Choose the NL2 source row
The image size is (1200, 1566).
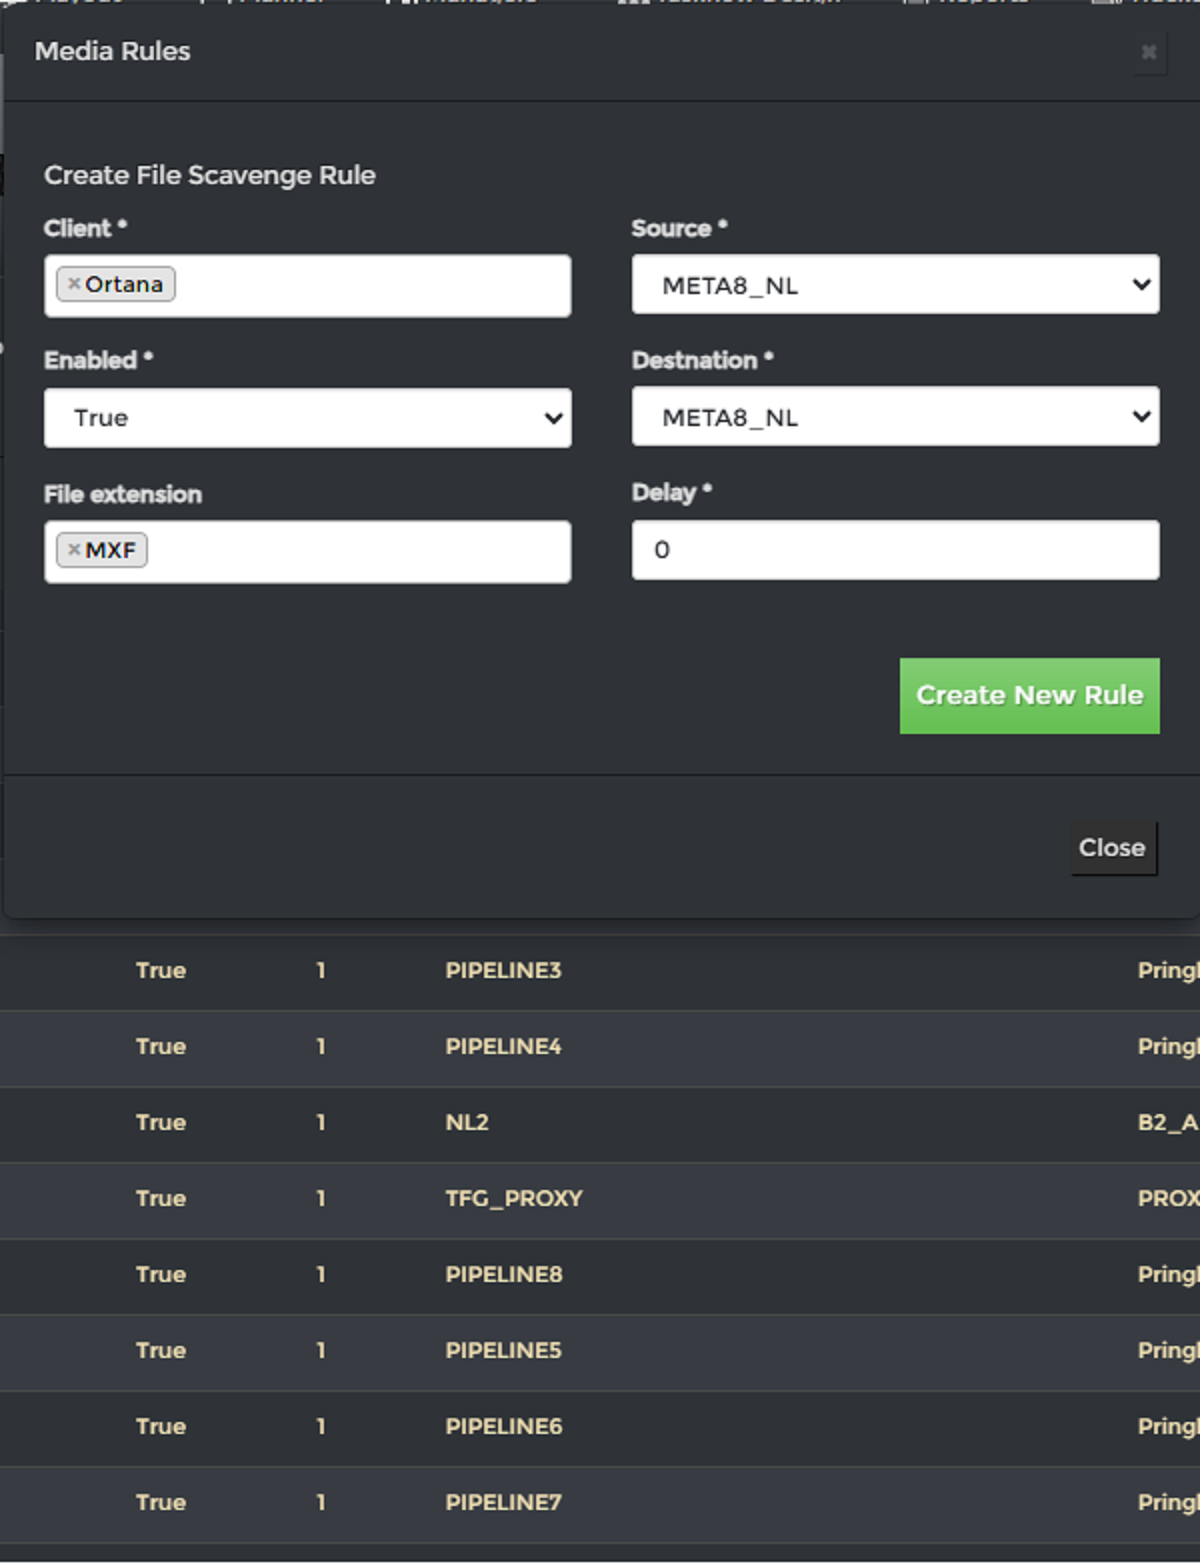tap(467, 1123)
